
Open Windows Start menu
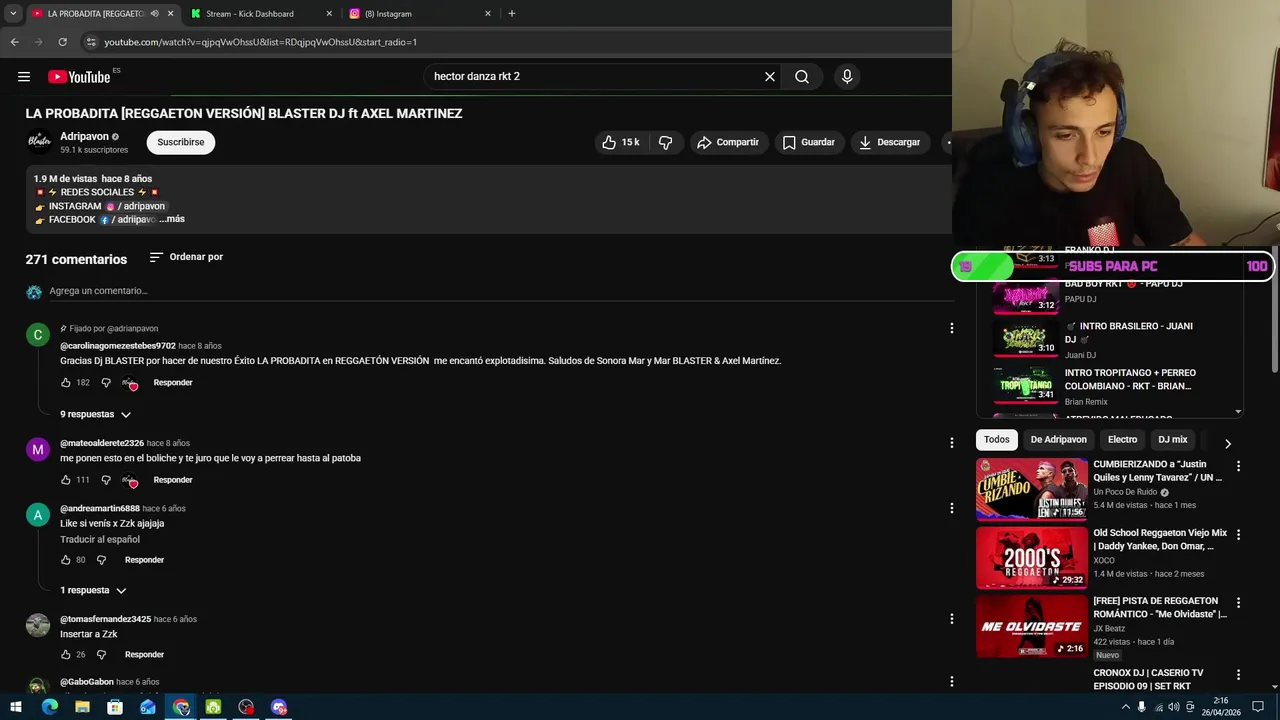[16, 707]
